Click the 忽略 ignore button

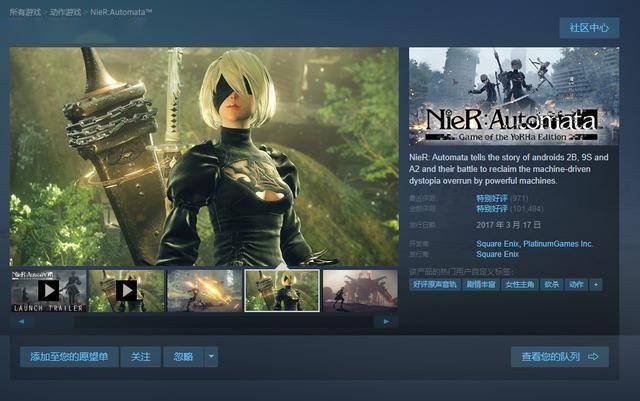coord(183,357)
